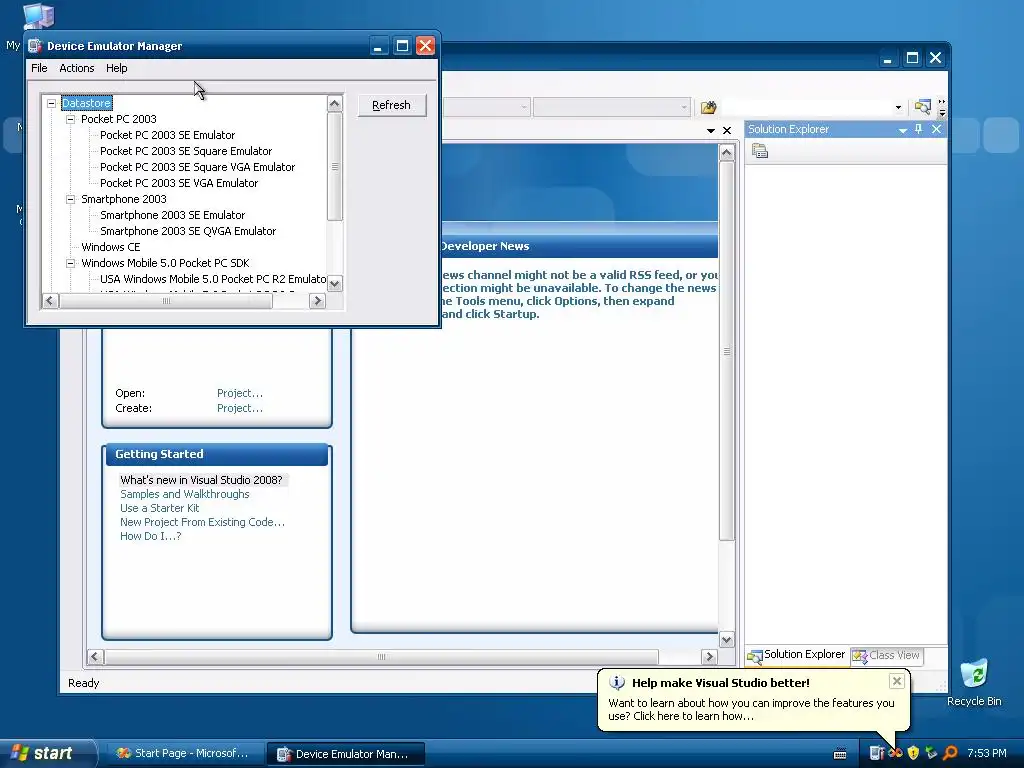Close the Solution Explorer panel
Screen dimensions: 1024x768
click(x=936, y=129)
